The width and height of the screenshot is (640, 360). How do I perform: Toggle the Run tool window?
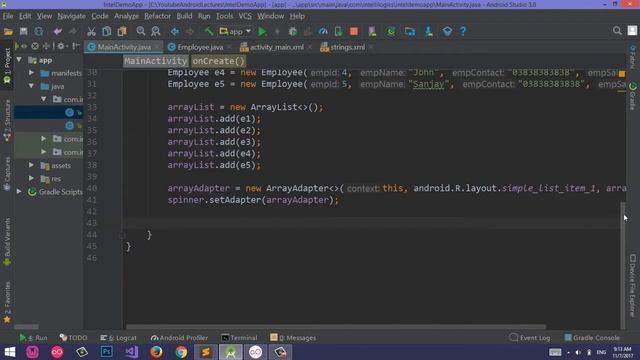click(33, 338)
